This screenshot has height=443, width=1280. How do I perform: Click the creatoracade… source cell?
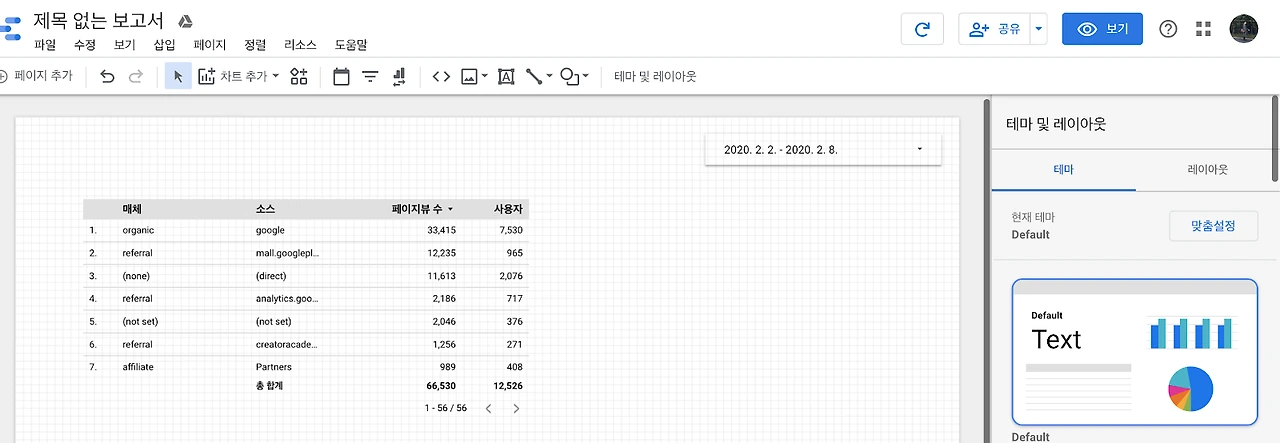(286, 344)
